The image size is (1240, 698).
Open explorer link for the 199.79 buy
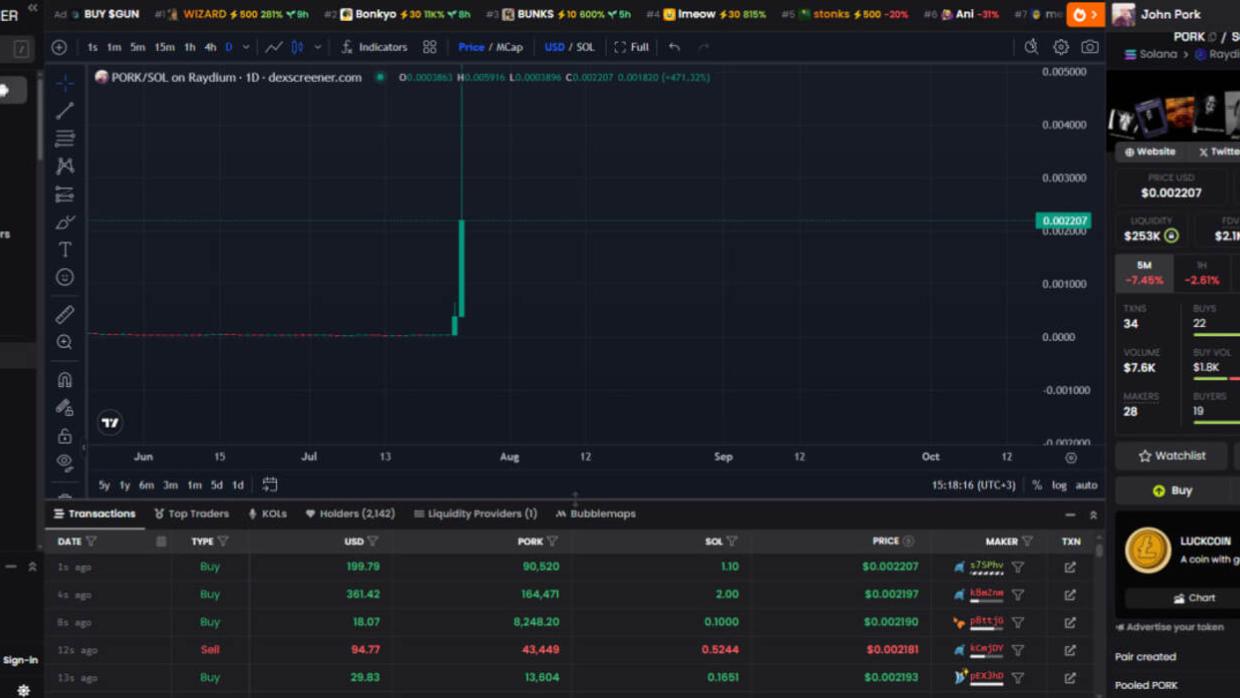(1070, 567)
